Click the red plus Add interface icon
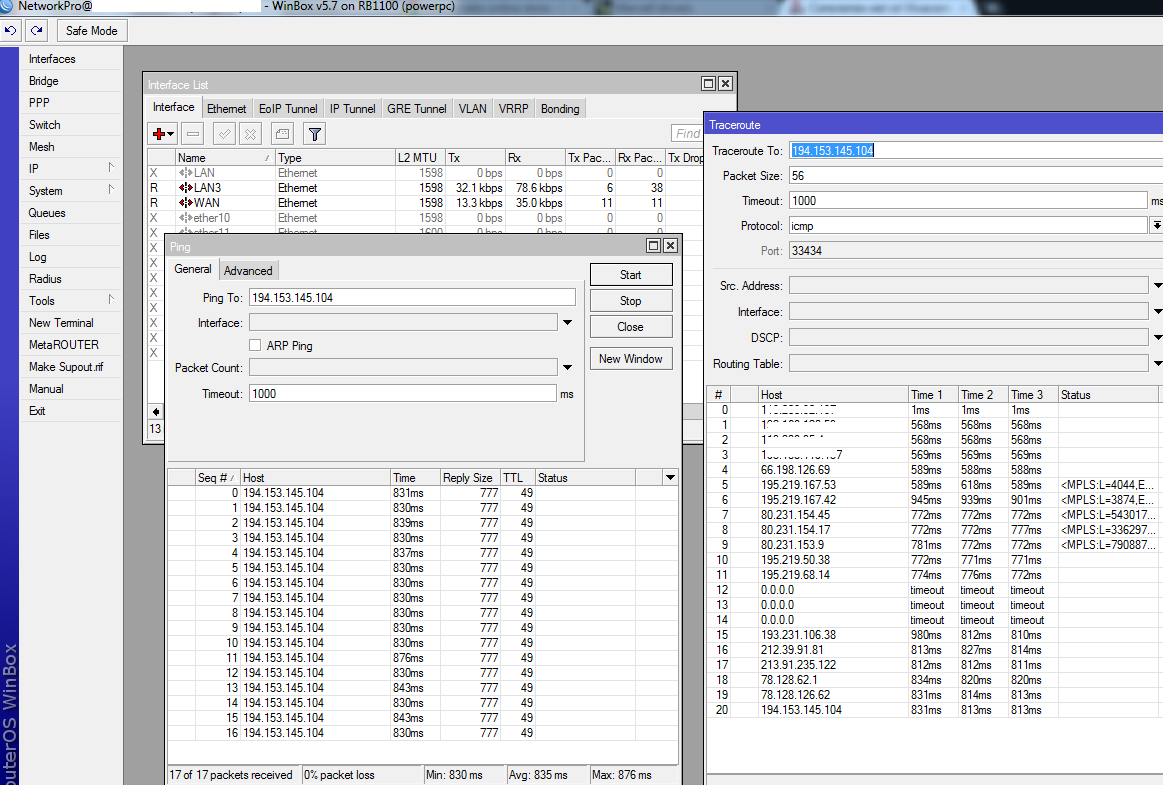 click(x=158, y=134)
